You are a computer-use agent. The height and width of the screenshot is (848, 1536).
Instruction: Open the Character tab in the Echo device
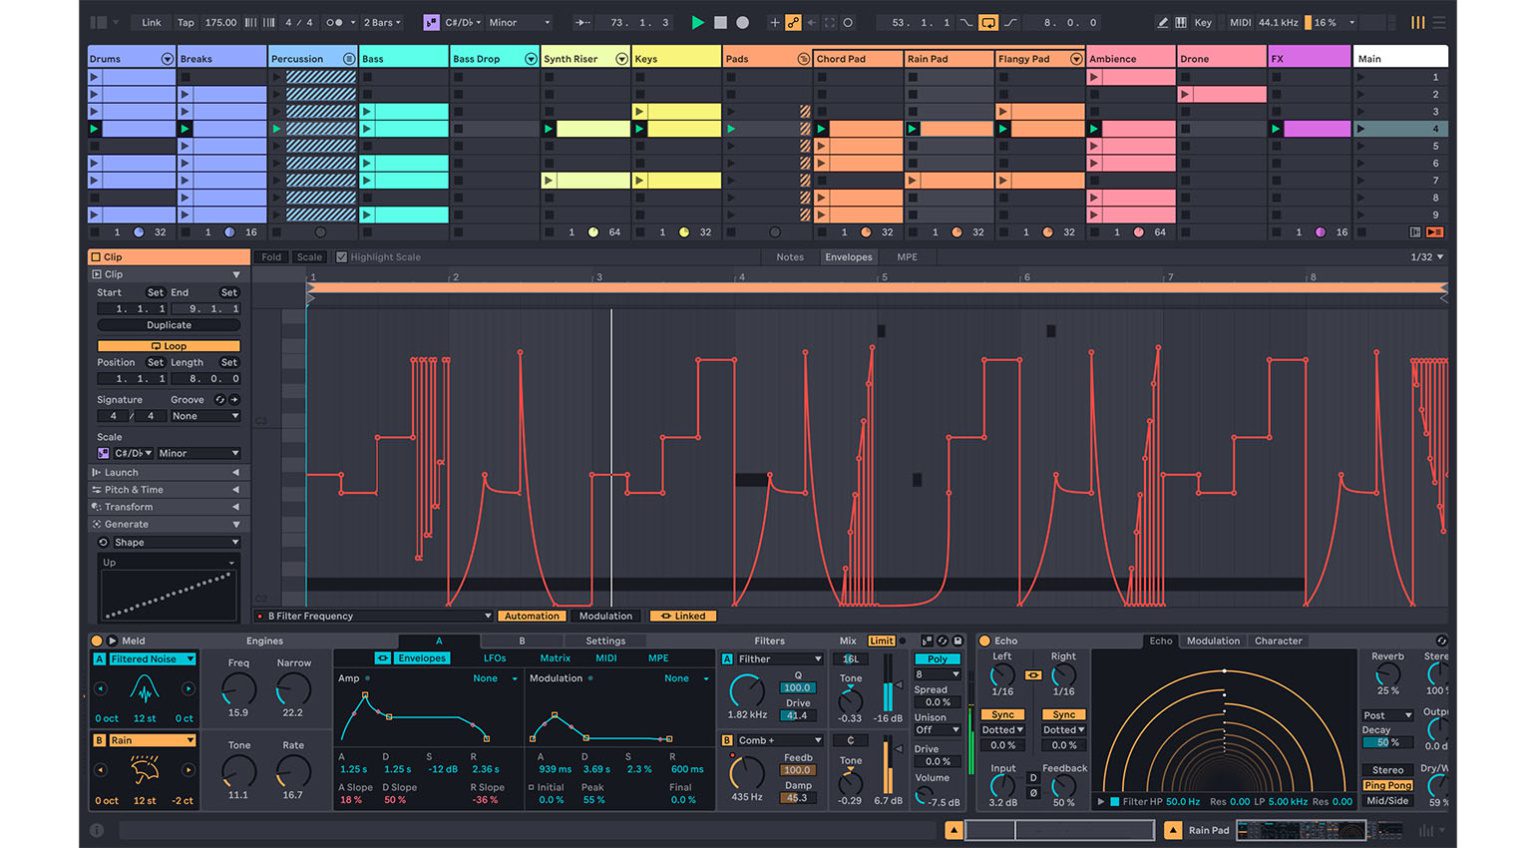click(1279, 641)
